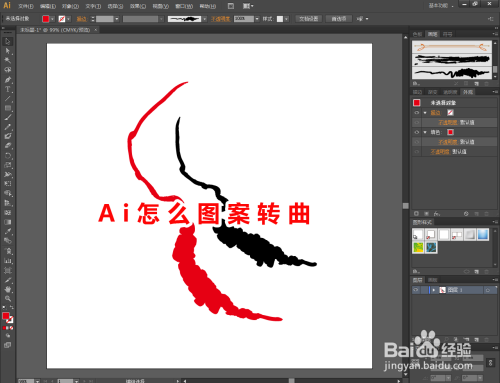Select the Hand tool

point(8,289)
